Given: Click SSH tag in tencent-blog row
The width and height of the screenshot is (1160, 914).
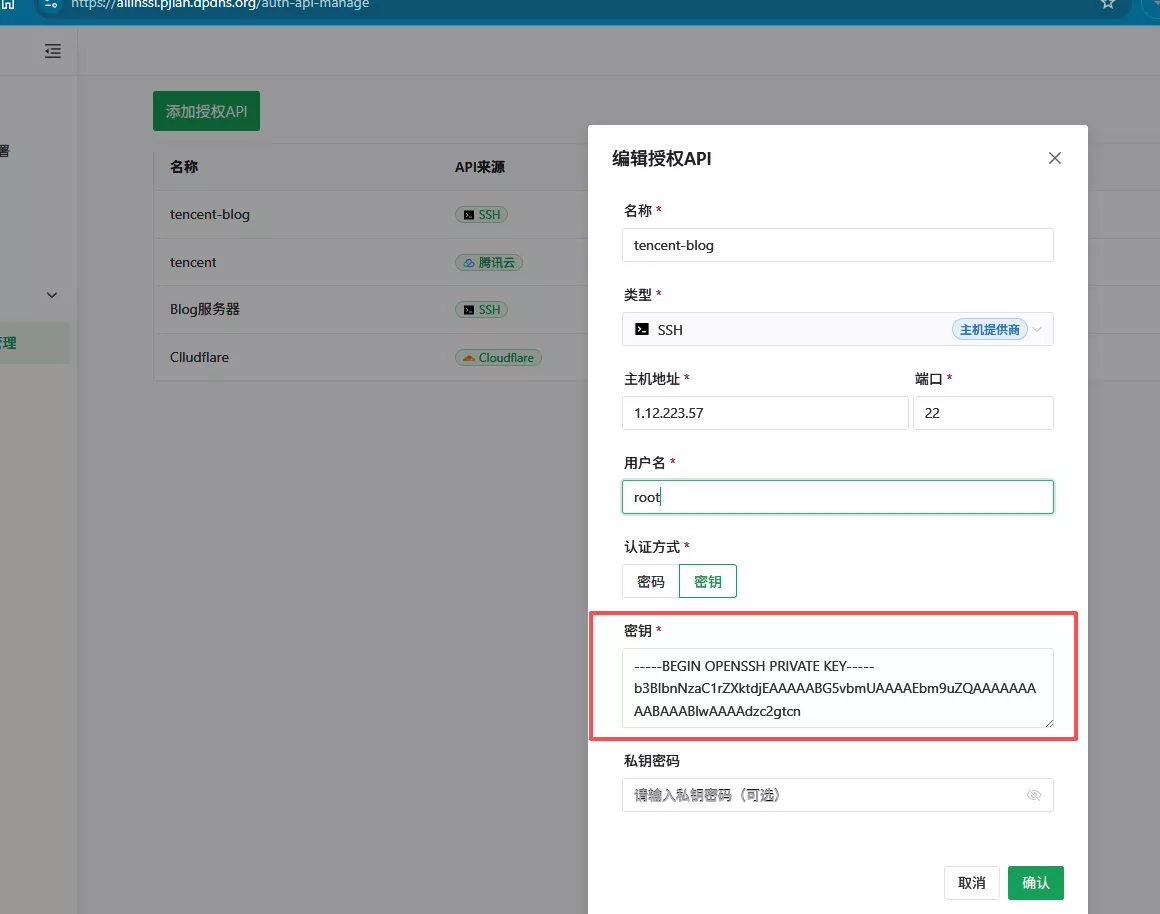Looking at the screenshot, I should tap(480, 214).
